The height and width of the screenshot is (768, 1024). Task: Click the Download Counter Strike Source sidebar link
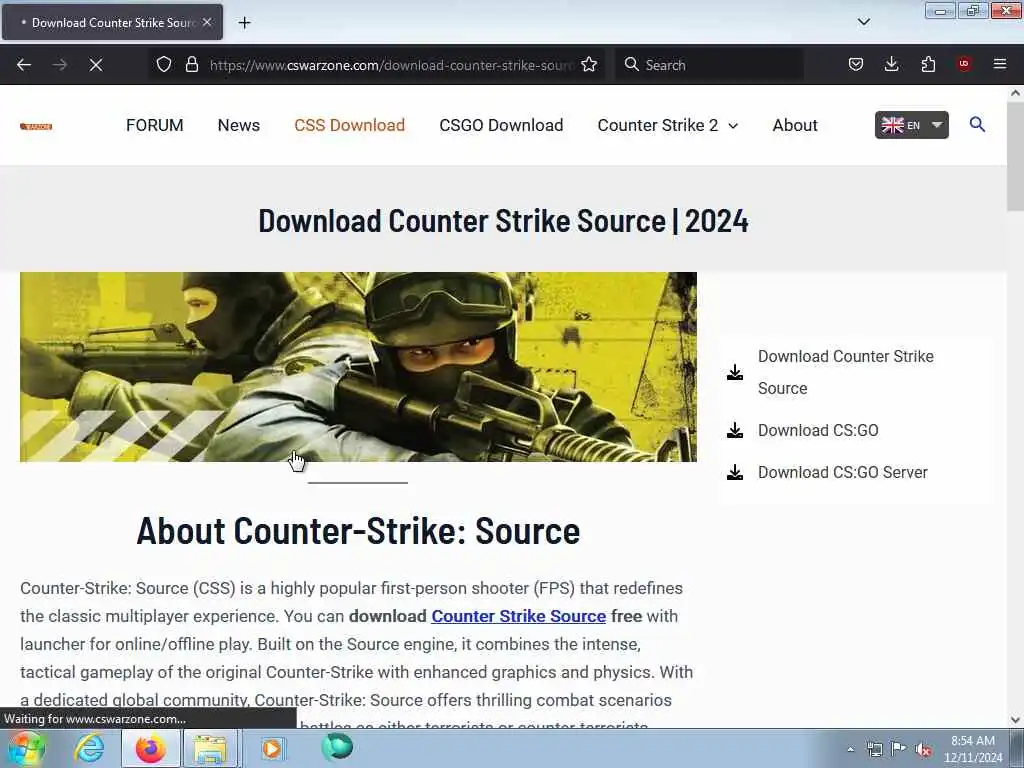click(x=846, y=372)
